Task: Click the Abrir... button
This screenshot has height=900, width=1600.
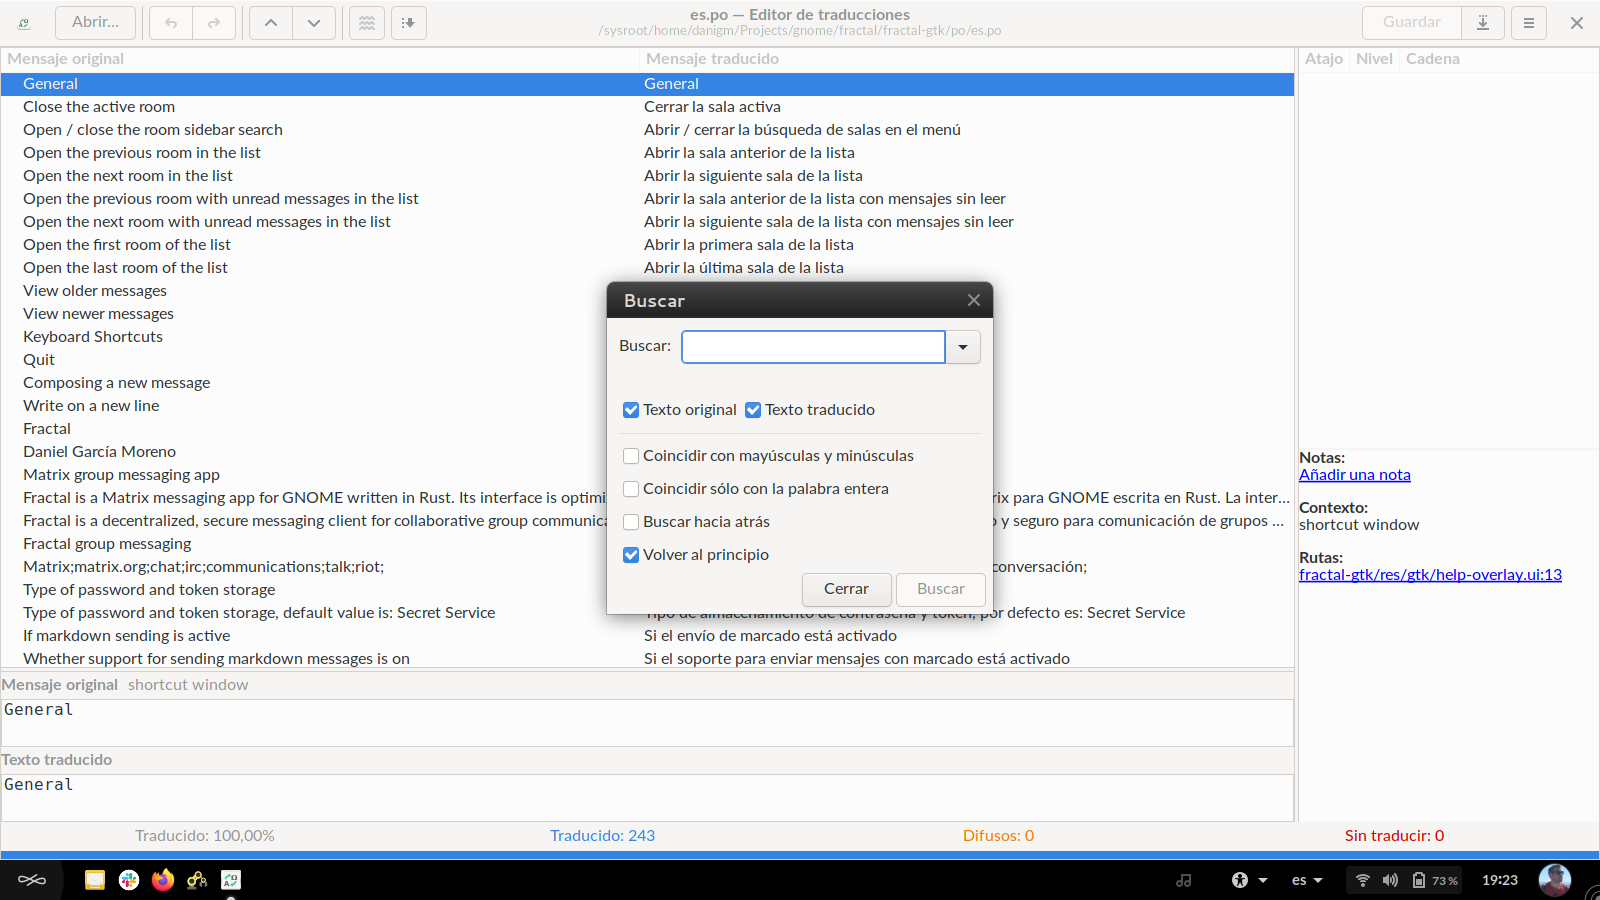Action: coord(95,22)
